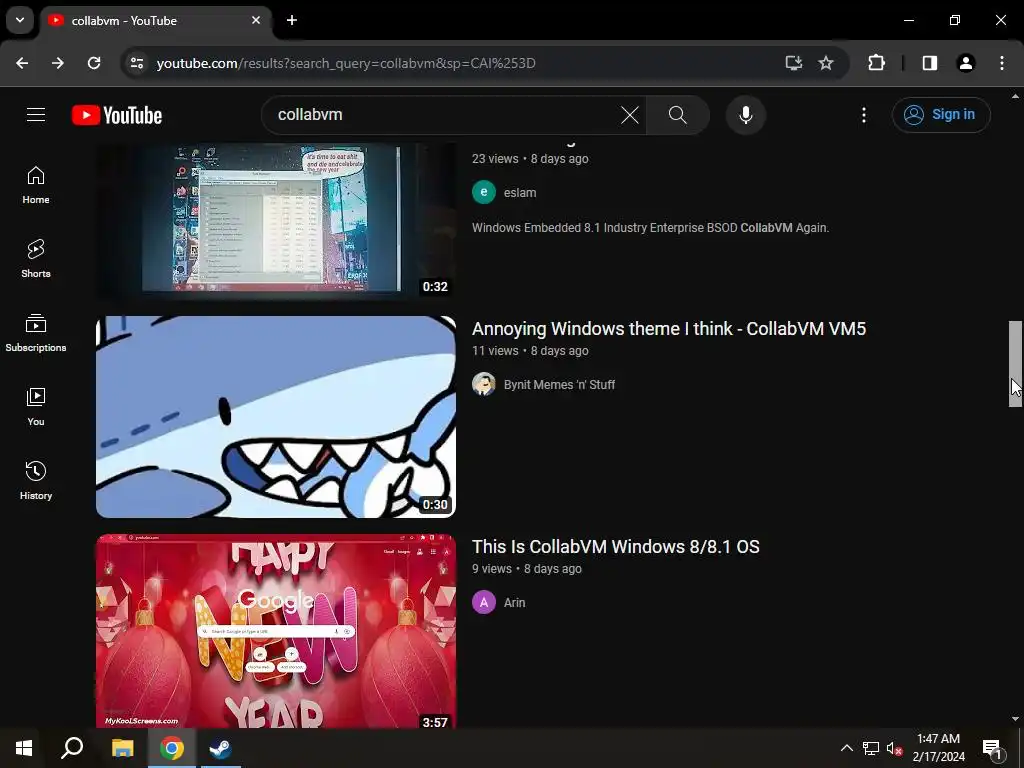
Task: Click '23 views • 8 days ago' text
Action: [530, 159]
